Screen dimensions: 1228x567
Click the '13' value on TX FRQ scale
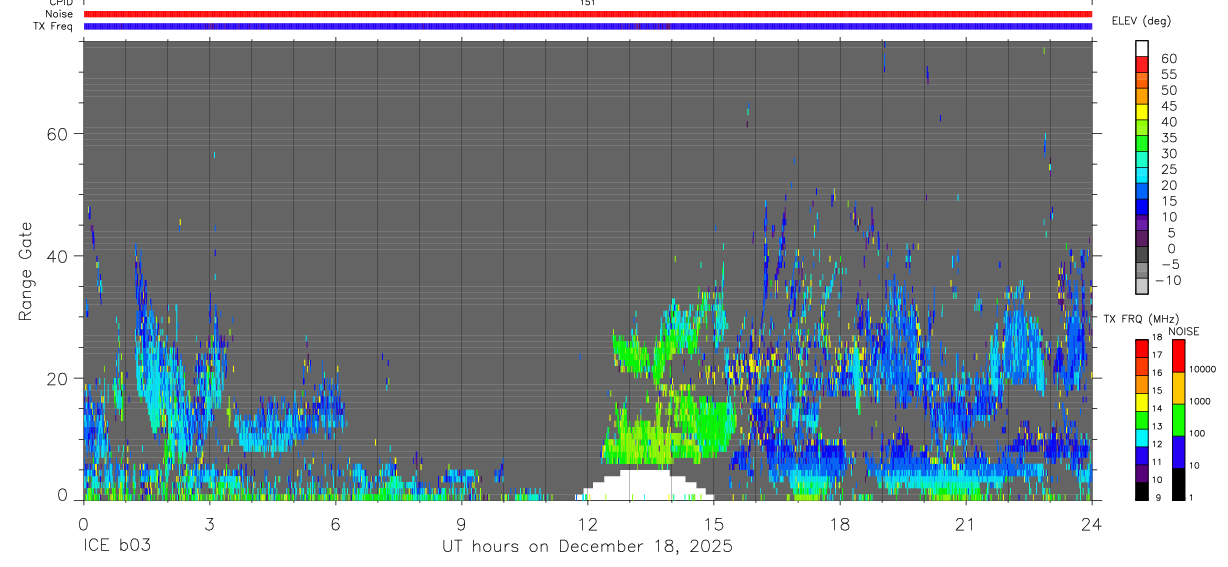1157,426
